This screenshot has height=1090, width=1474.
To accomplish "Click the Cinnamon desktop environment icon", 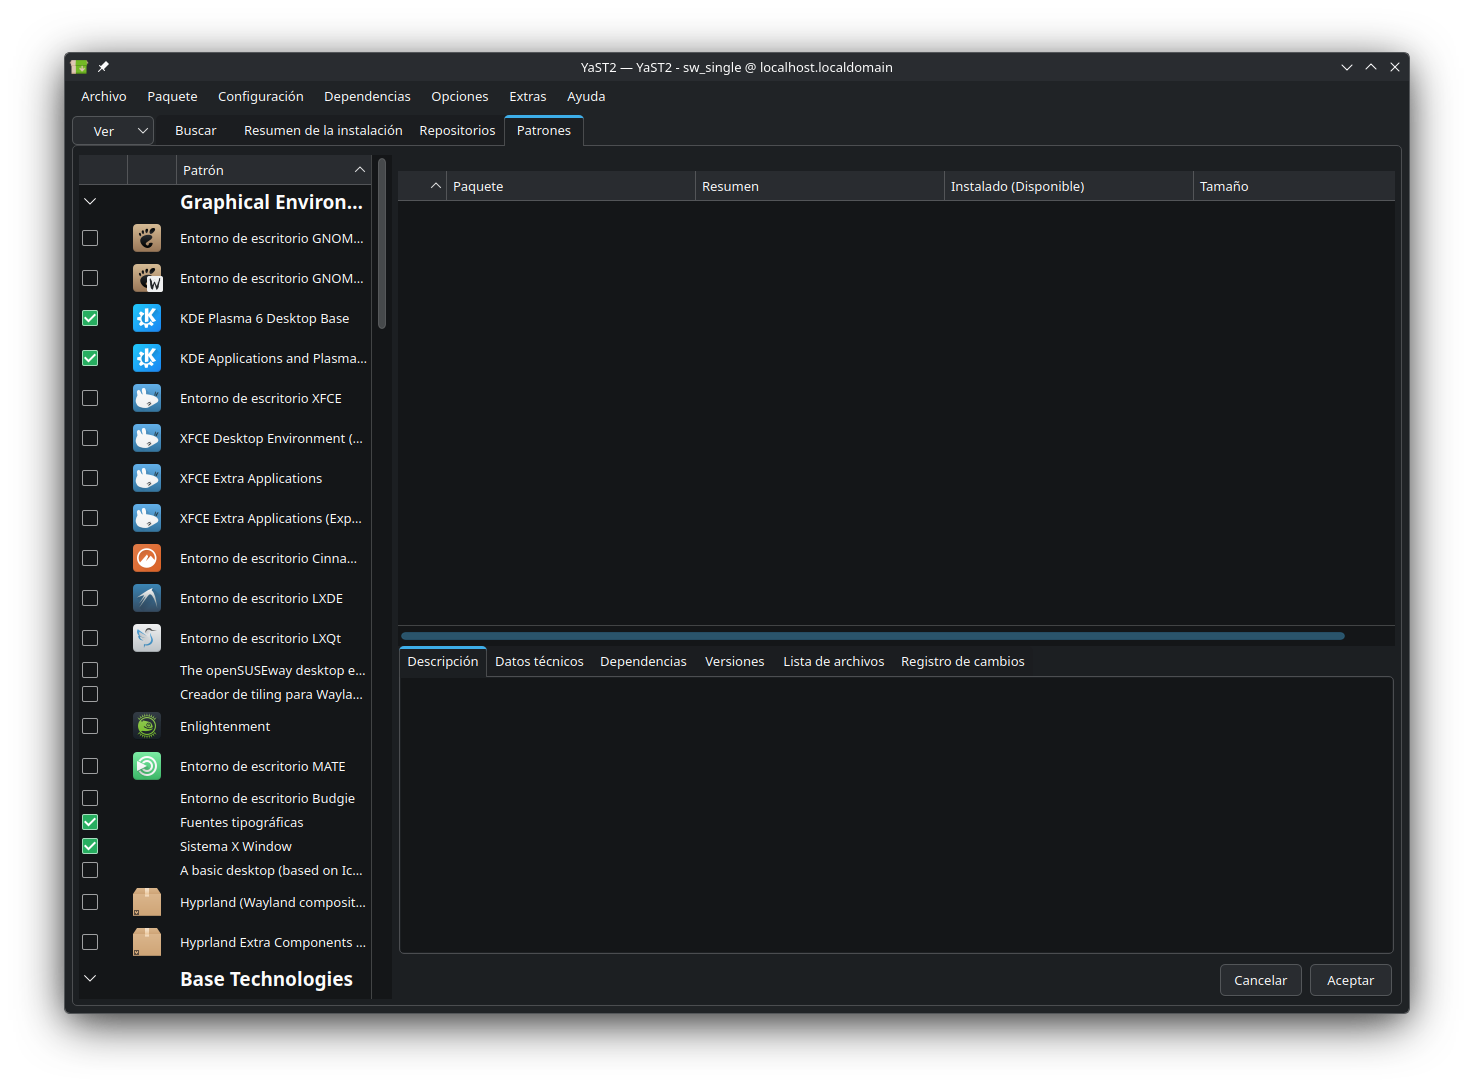I will 147,558.
